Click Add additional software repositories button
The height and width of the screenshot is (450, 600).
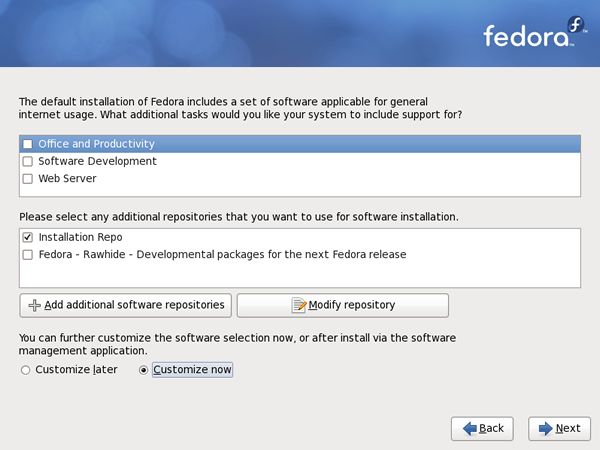click(126, 305)
